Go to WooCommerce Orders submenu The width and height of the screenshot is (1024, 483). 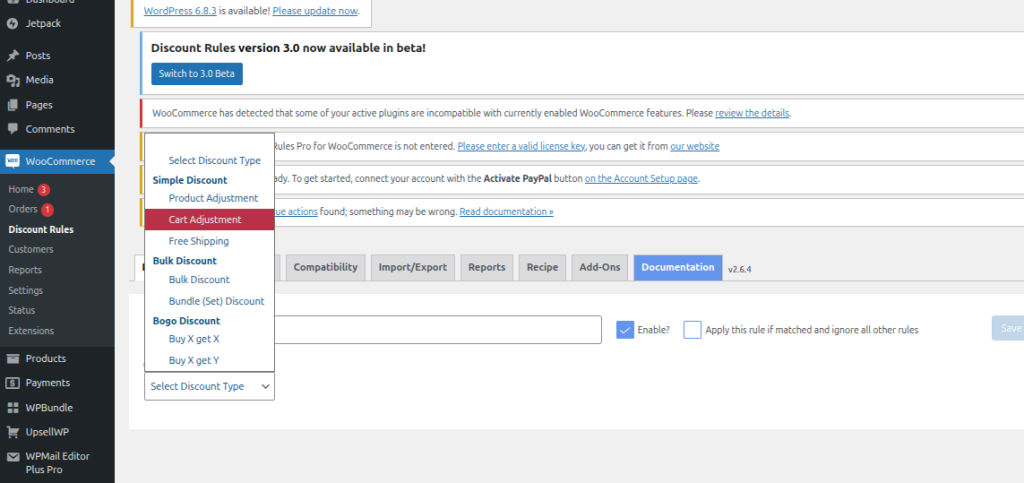click(23, 210)
